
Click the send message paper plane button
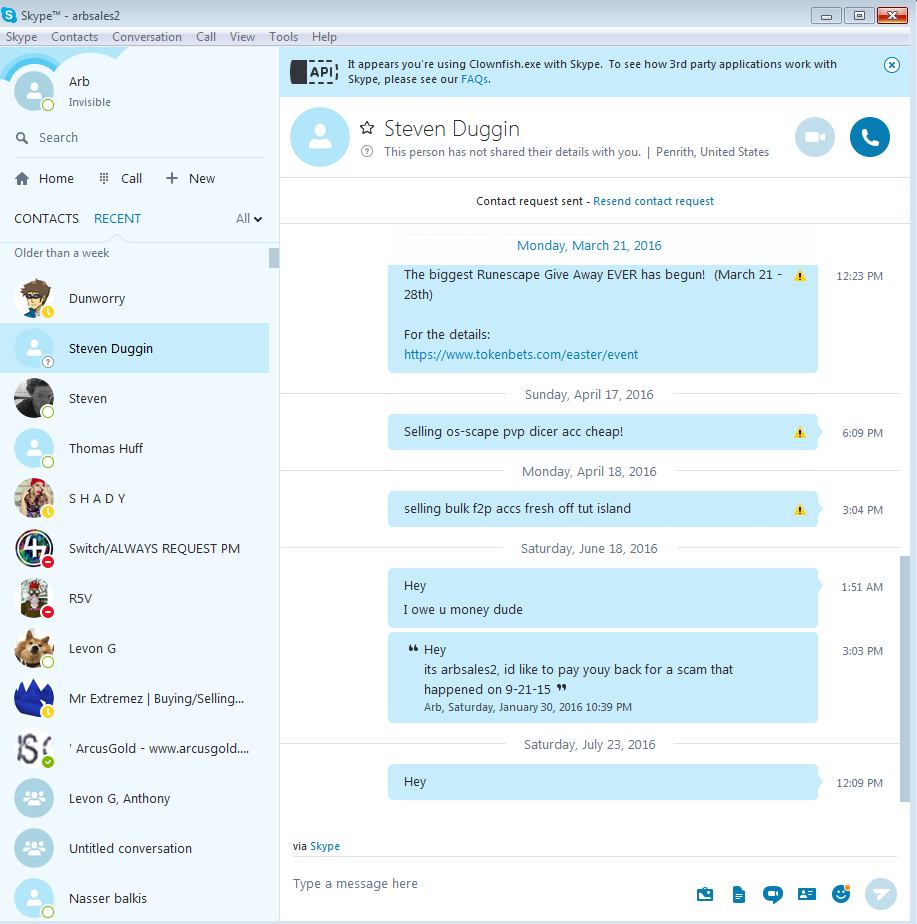pyautogui.click(x=880, y=893)
